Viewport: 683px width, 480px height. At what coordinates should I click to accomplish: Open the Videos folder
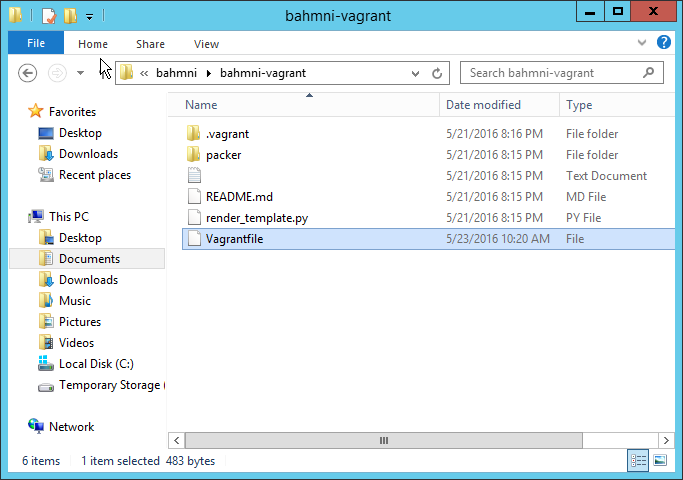click(76, 343)
